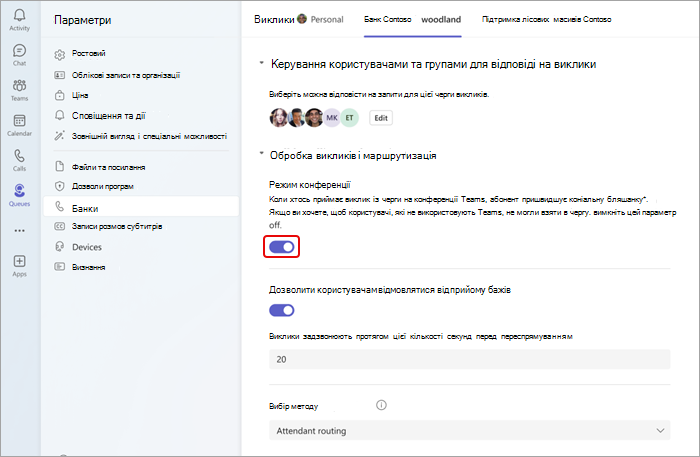This screenshot has width=700, height=457.
Task: Collapse Керування користувачами та групами section
Action: pyautogui.click(x=261, y=63)
